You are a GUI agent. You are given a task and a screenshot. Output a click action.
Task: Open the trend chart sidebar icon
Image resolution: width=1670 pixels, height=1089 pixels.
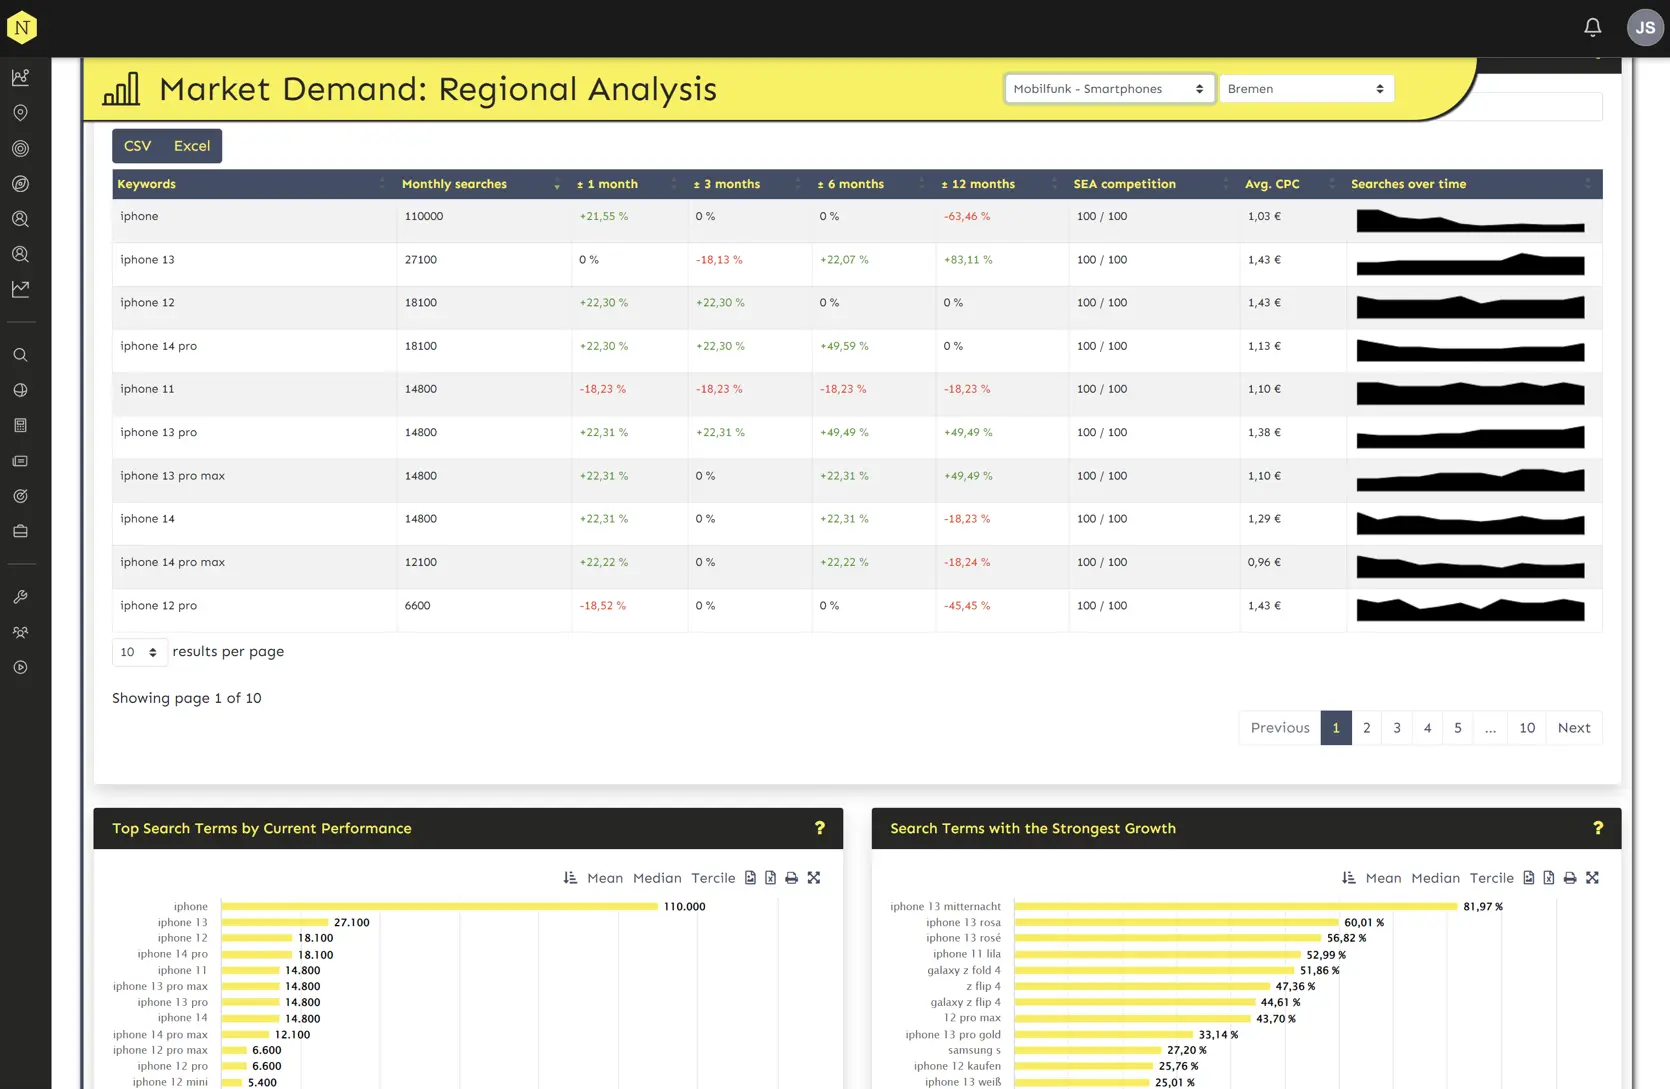[20, 289]
